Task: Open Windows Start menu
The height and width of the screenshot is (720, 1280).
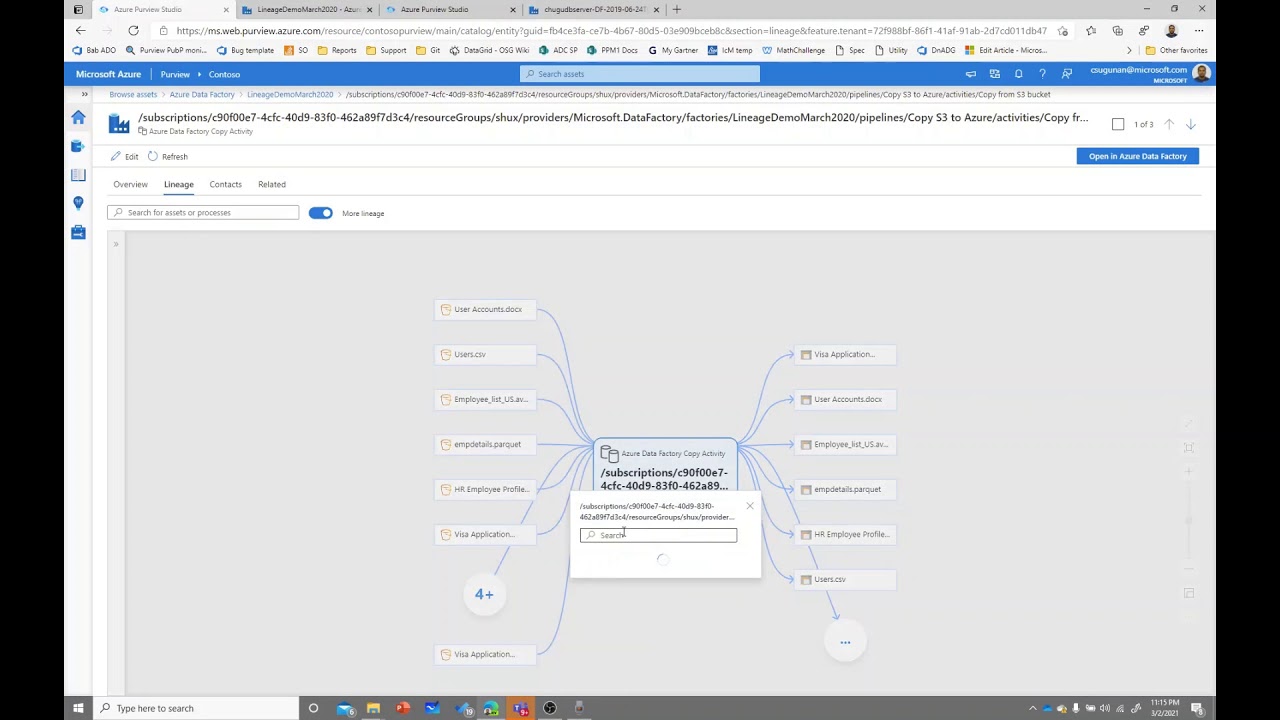Action: click(78, 708)
